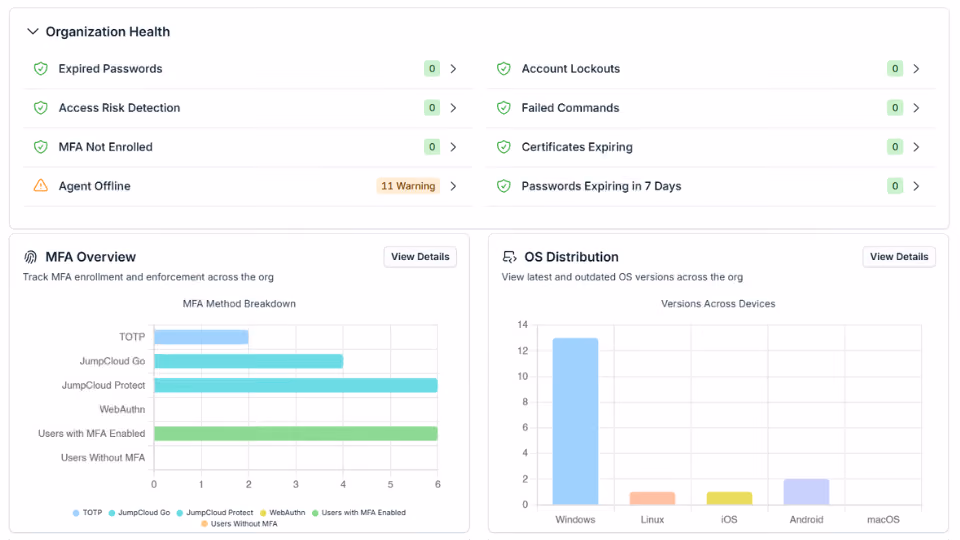This screenshot has width=960, height=540.
Task: Click the macOS axis label
Action: coord(883,519)
